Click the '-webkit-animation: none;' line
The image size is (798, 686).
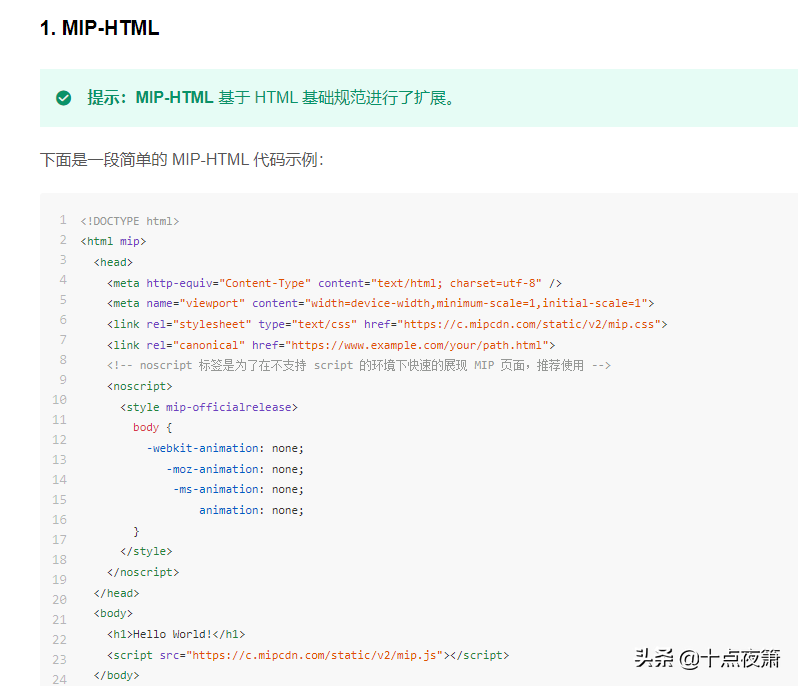click(x=225, y=448)
